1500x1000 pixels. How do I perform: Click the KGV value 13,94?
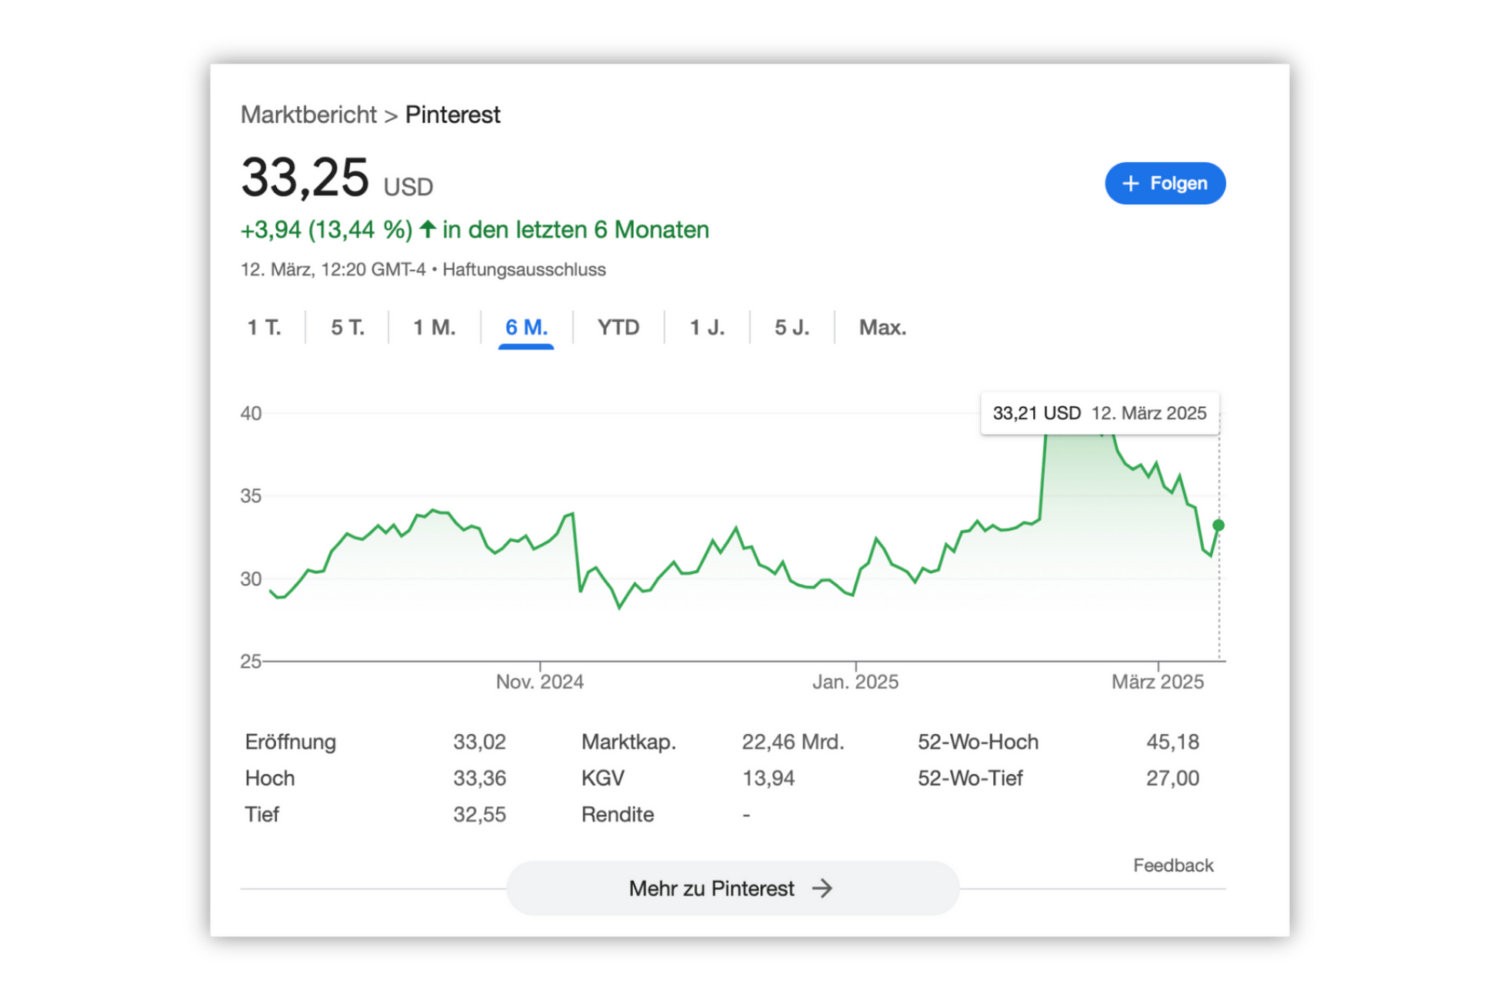[768, 778]
